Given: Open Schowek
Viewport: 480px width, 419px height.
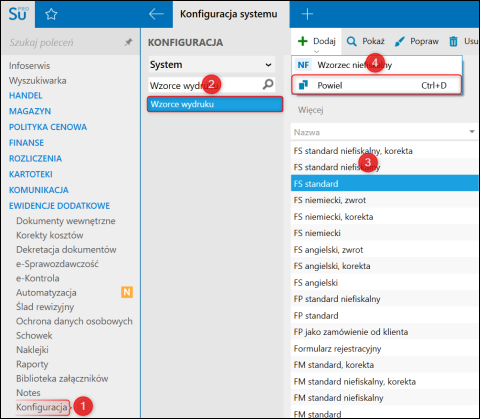Looking at the screenshot, I should (x=34, y=336).
